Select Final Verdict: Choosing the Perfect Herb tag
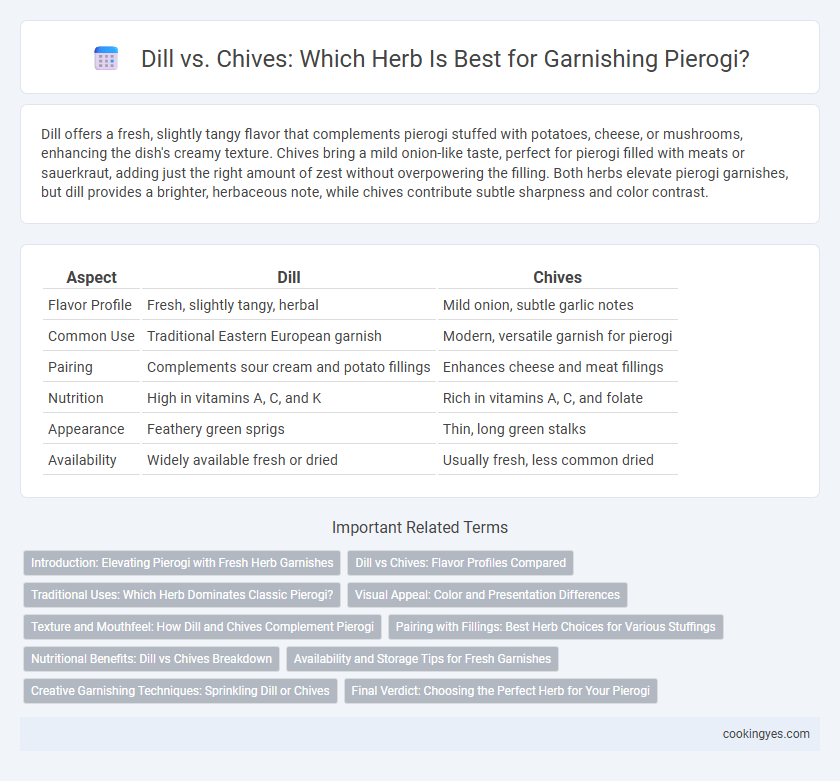The width and height of the screenshot is (840, 781). tap(500, 691)
